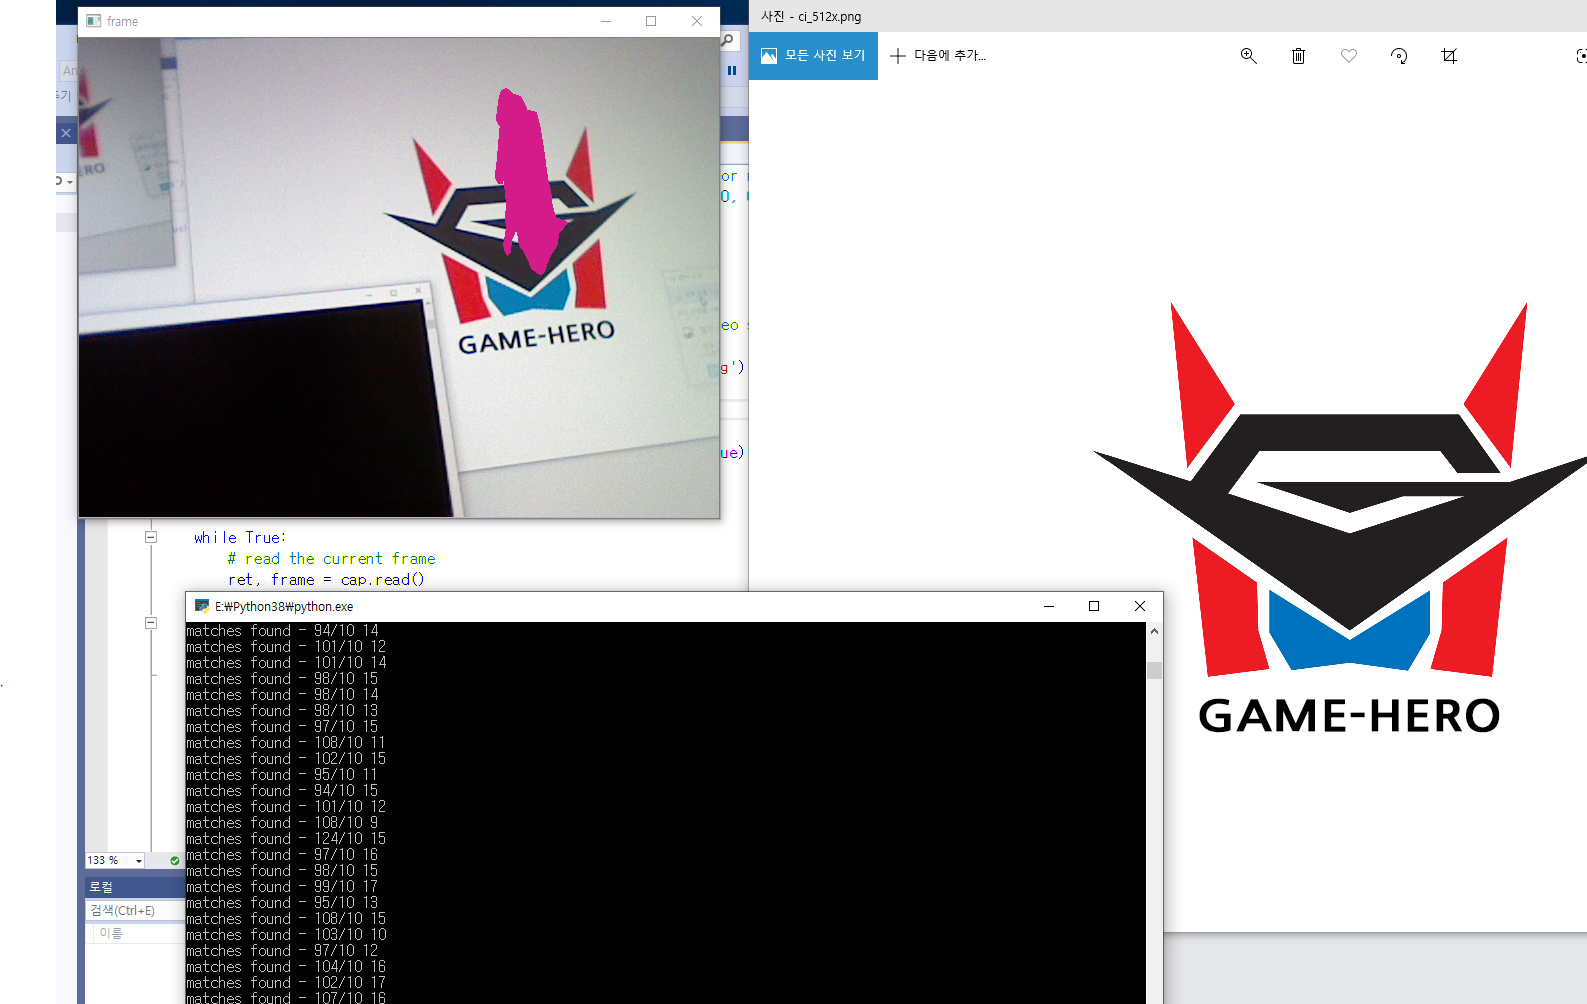Open 모든 사진 보기 in Photos

[x=814, y=56]
